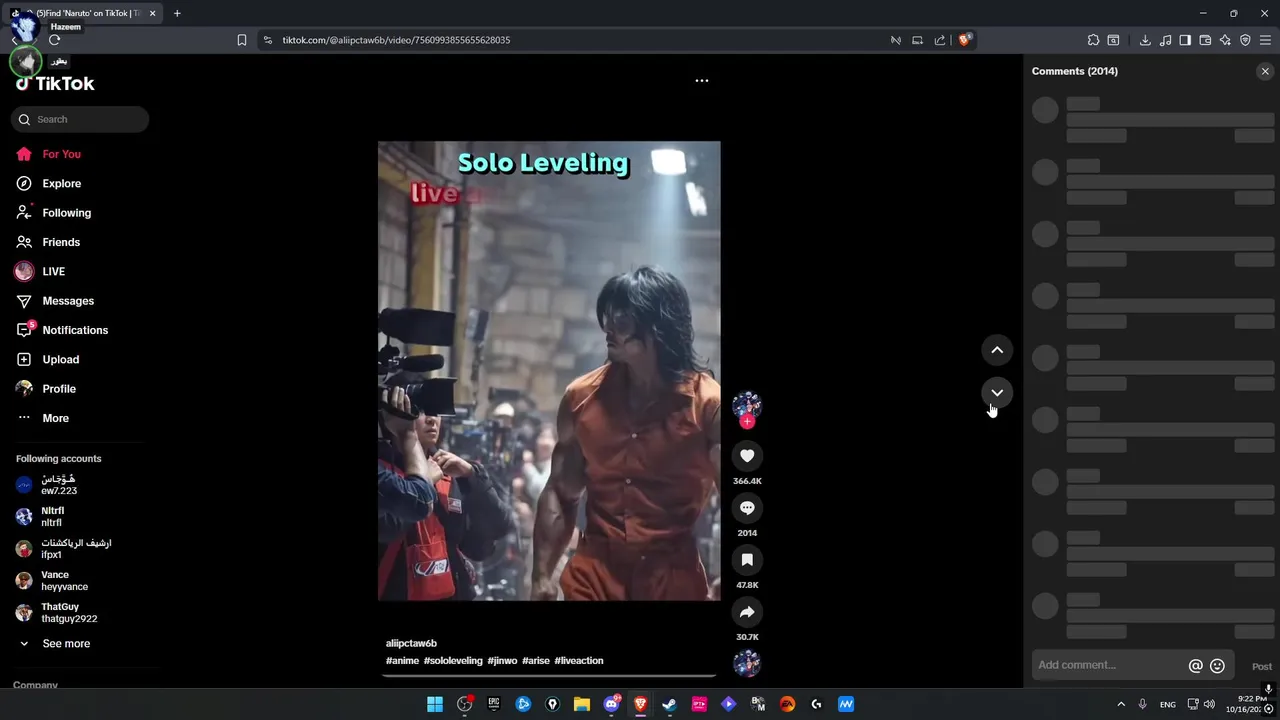Open Steam from the taskbar
Image resolution: width=1280 pixels, height=720 pixels.
click(x=669, y=704)
